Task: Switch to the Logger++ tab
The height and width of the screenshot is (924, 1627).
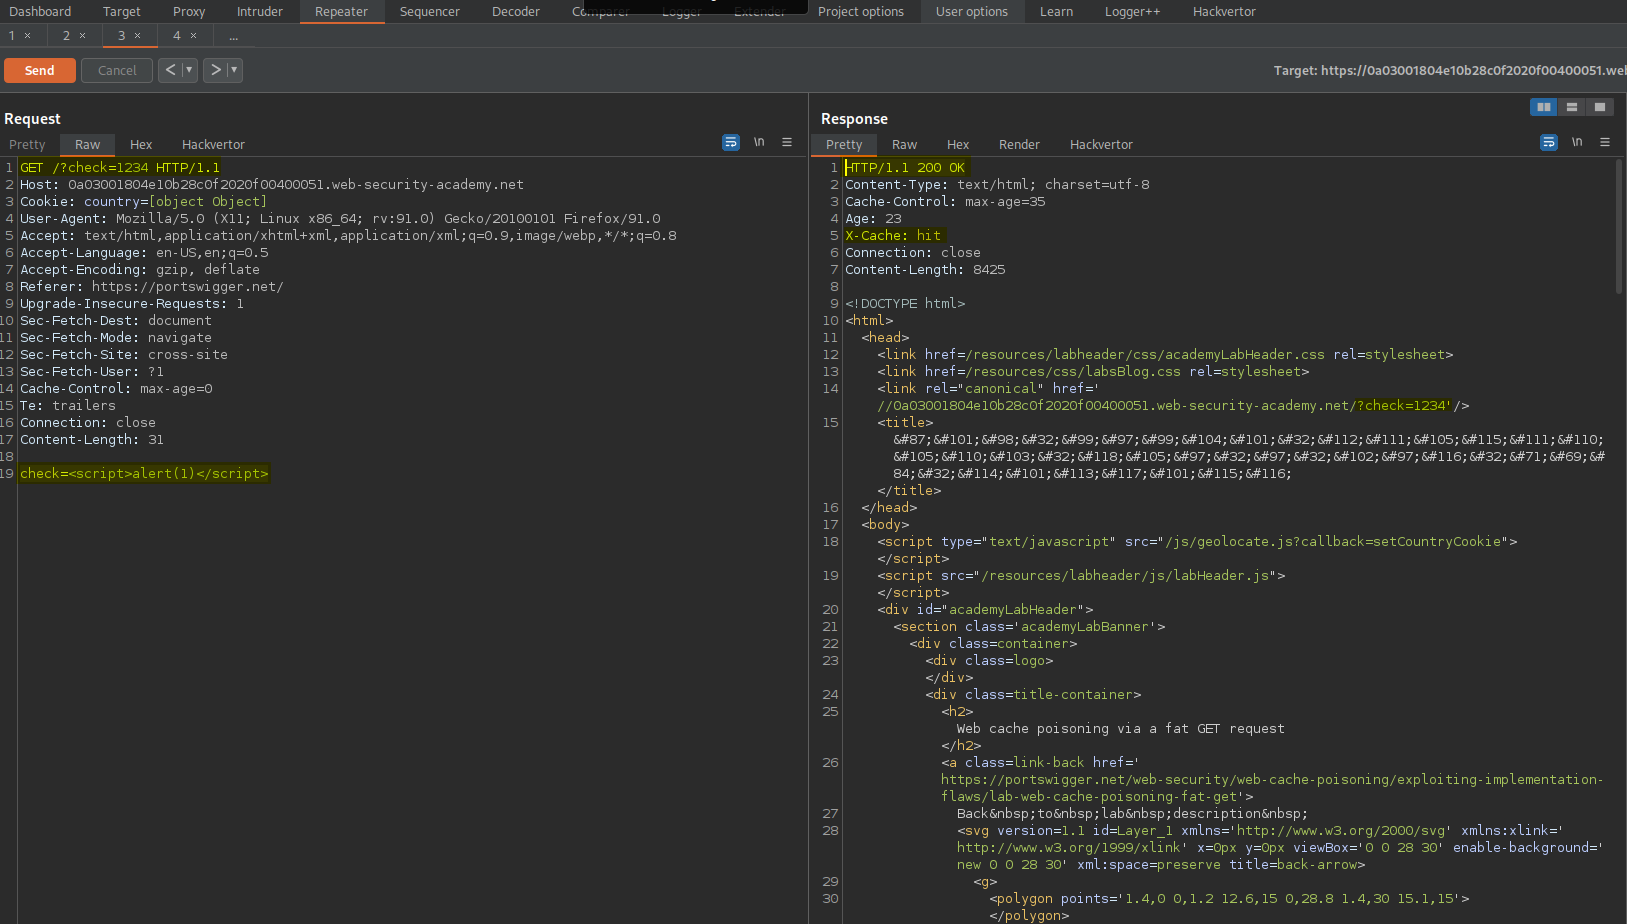Action: click(1133, 12)
